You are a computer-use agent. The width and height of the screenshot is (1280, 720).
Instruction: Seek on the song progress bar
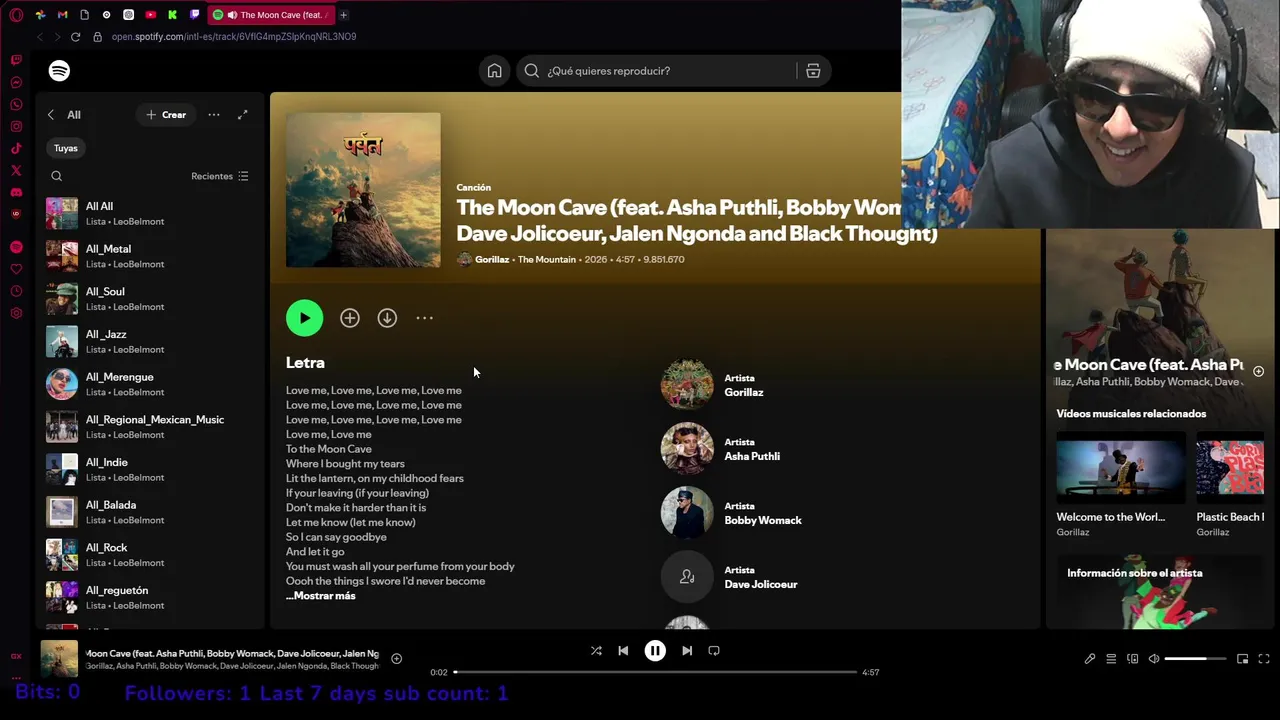pyautogui.click(x=655, y=672)
